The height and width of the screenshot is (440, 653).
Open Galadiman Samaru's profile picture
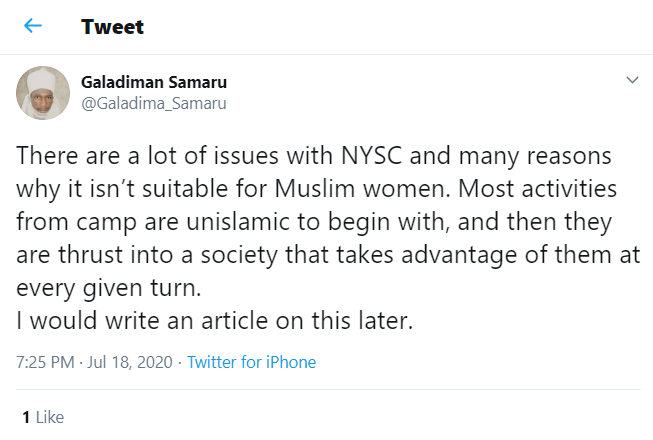click(x=42, y=95)
